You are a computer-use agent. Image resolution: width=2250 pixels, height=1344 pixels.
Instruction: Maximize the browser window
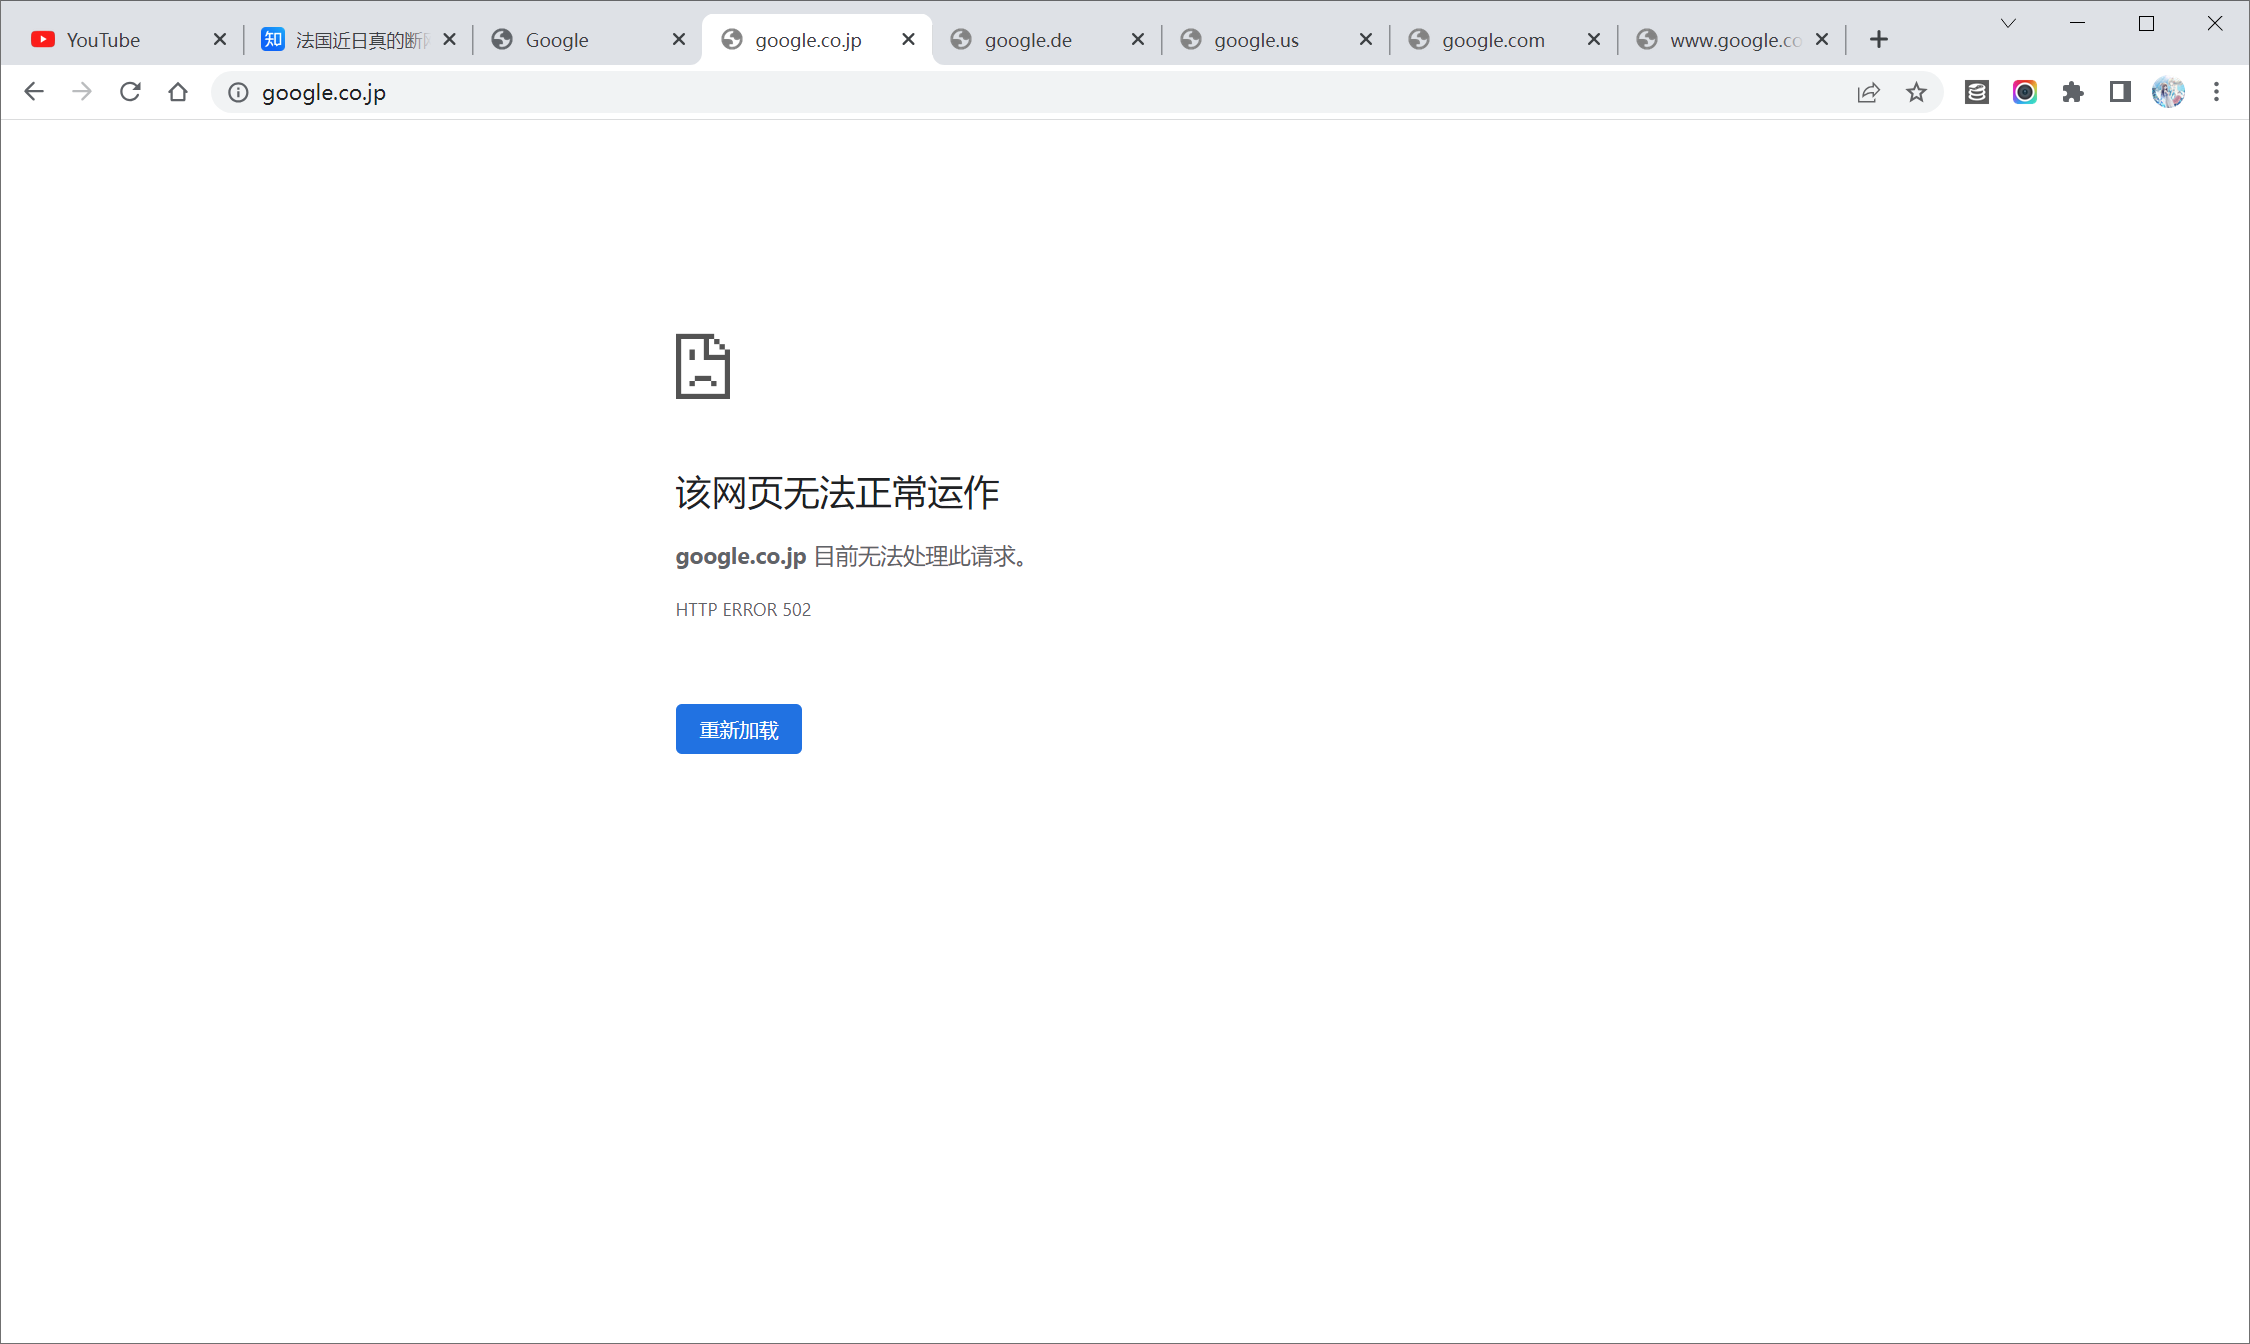click(2146, 23)
